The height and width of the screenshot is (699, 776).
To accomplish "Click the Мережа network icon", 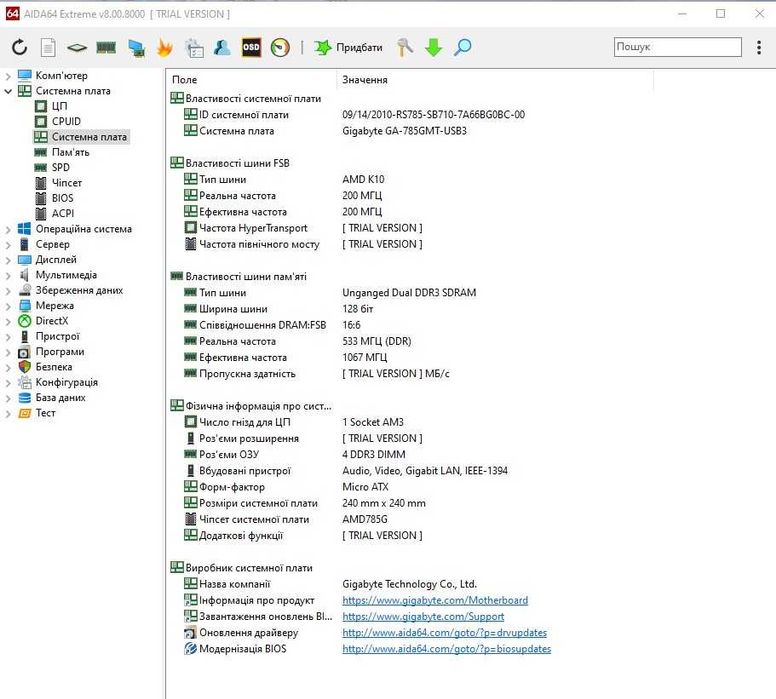I will point(24,306).
